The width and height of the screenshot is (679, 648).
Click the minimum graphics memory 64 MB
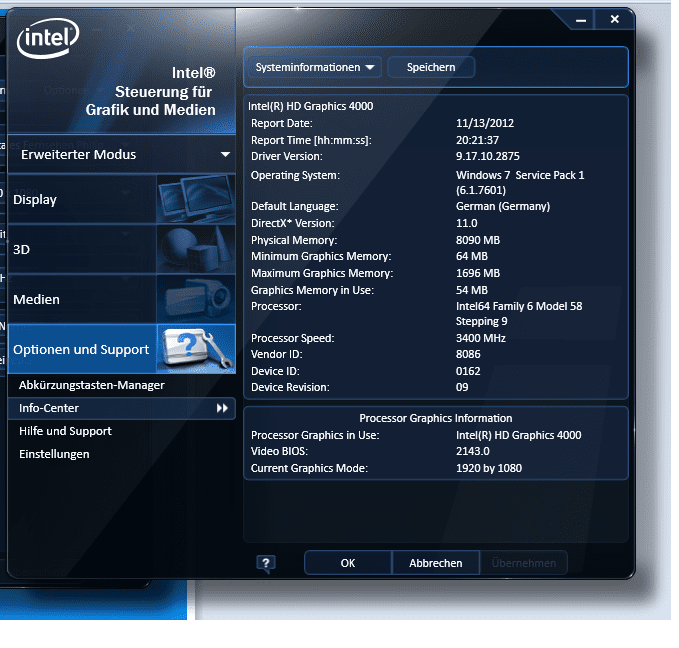(472, 256)
